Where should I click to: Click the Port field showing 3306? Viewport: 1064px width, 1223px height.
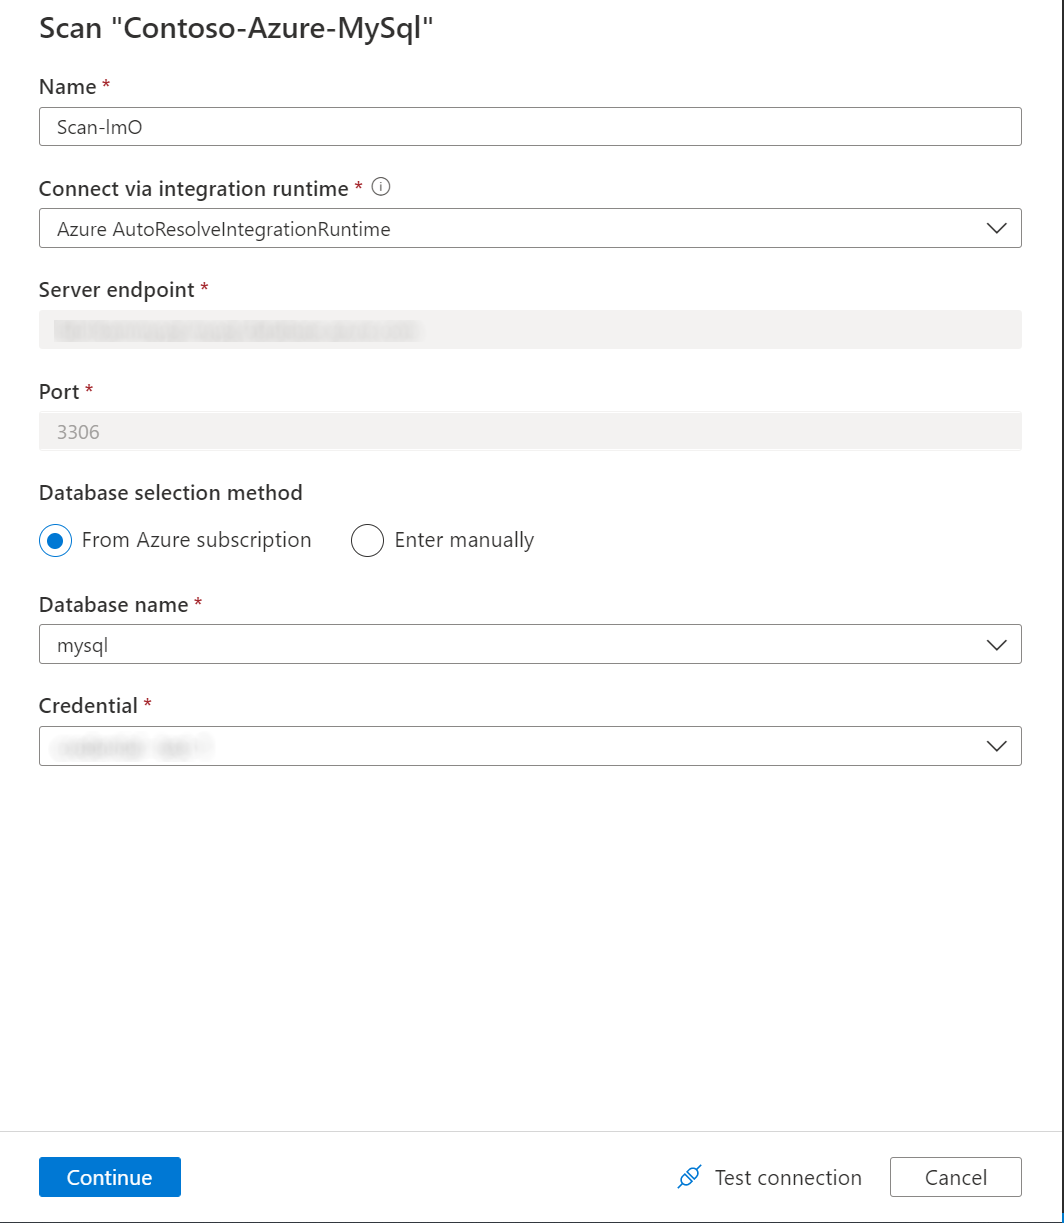point(530,431)
